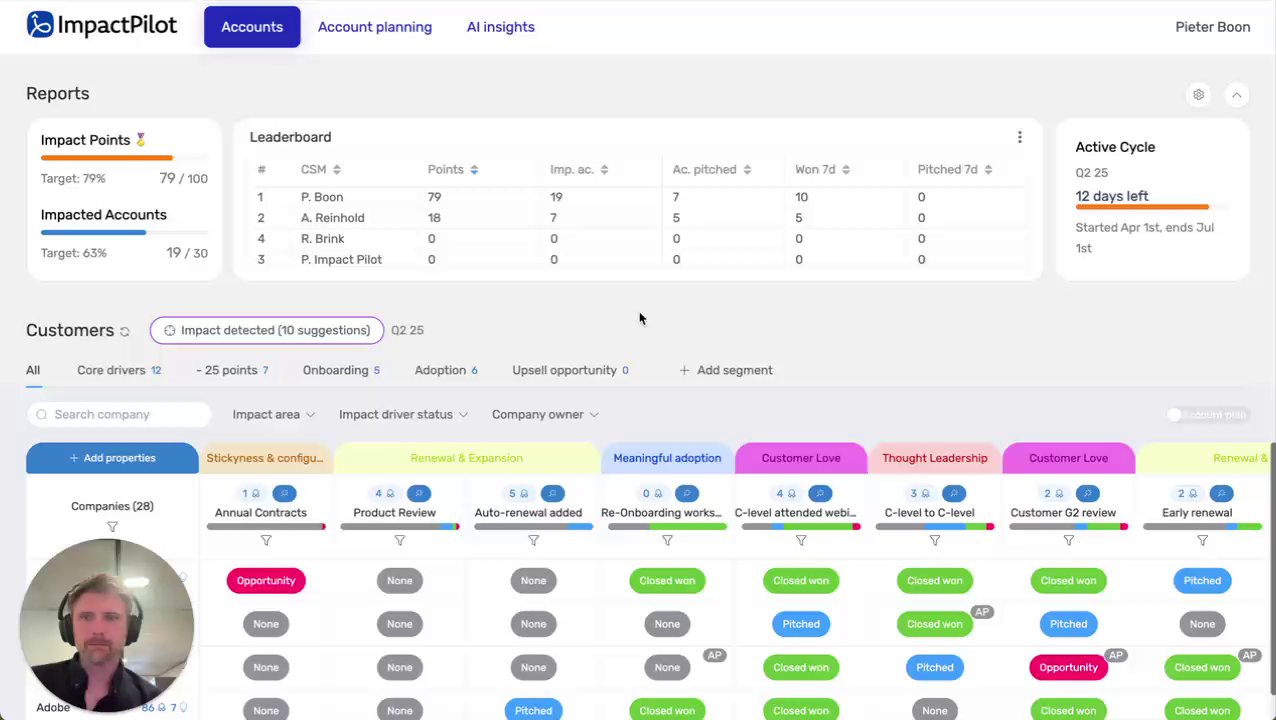Click blue badge icon above Early renewal
This screenshot has height=720, width=1276.
coord(1221,493)
